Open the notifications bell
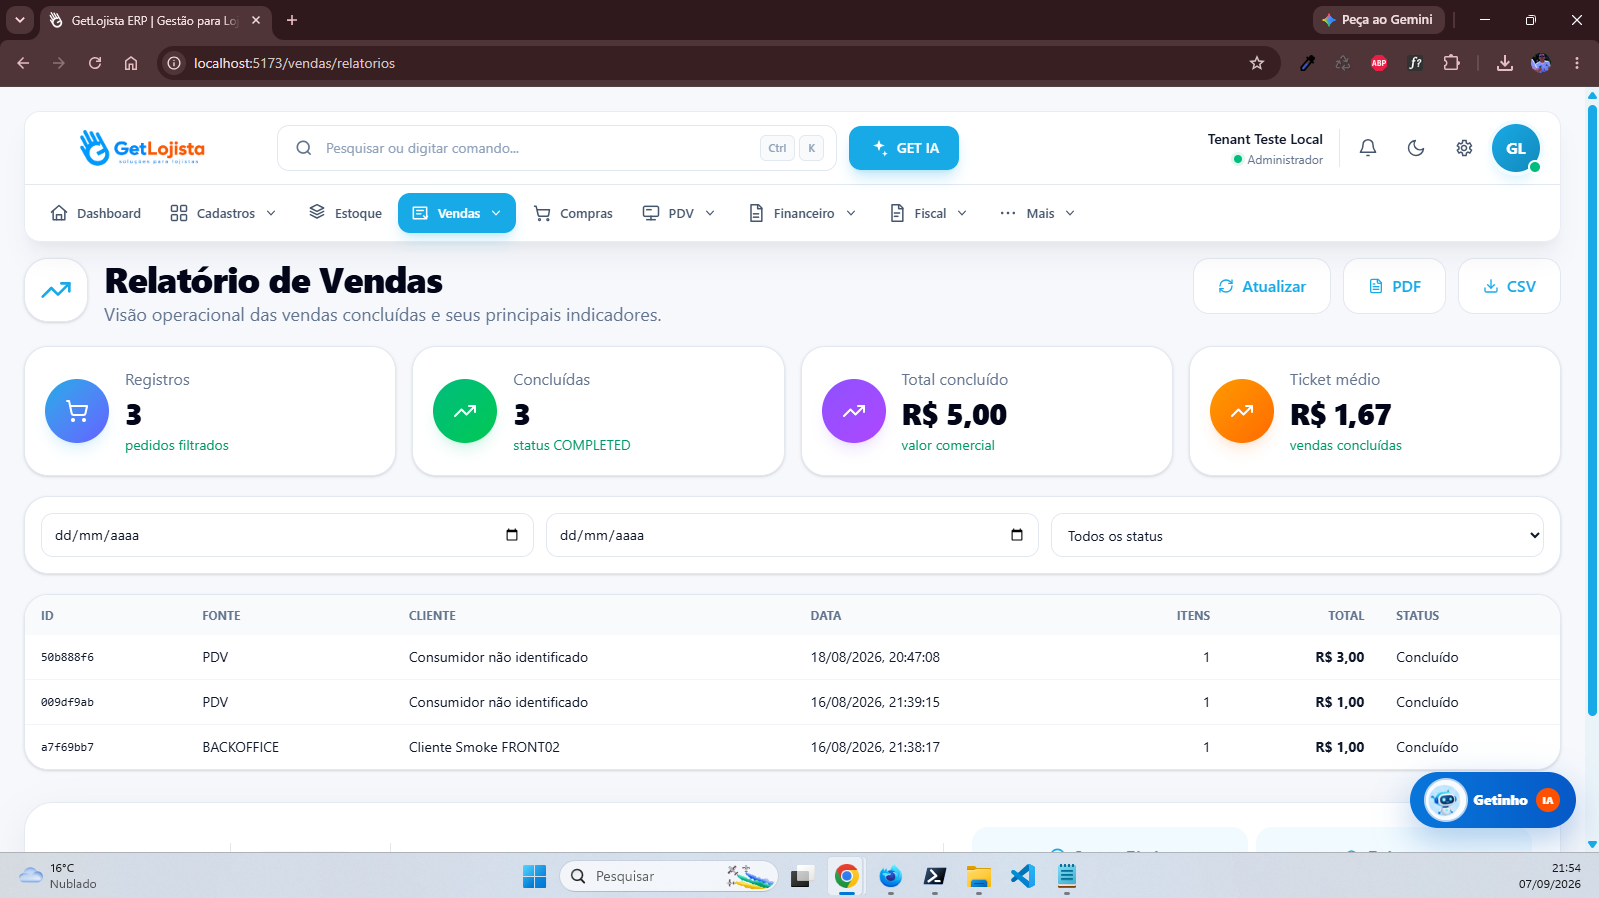Screen dimensions: 1599x898 [x=1368, y=148]
